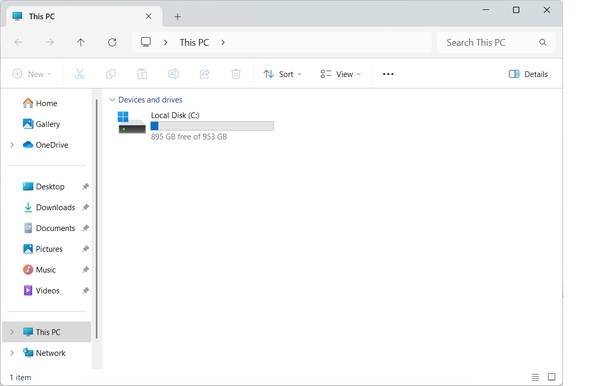Select This PC in the navigation pane
600x386 pixels.
(47, 332)
